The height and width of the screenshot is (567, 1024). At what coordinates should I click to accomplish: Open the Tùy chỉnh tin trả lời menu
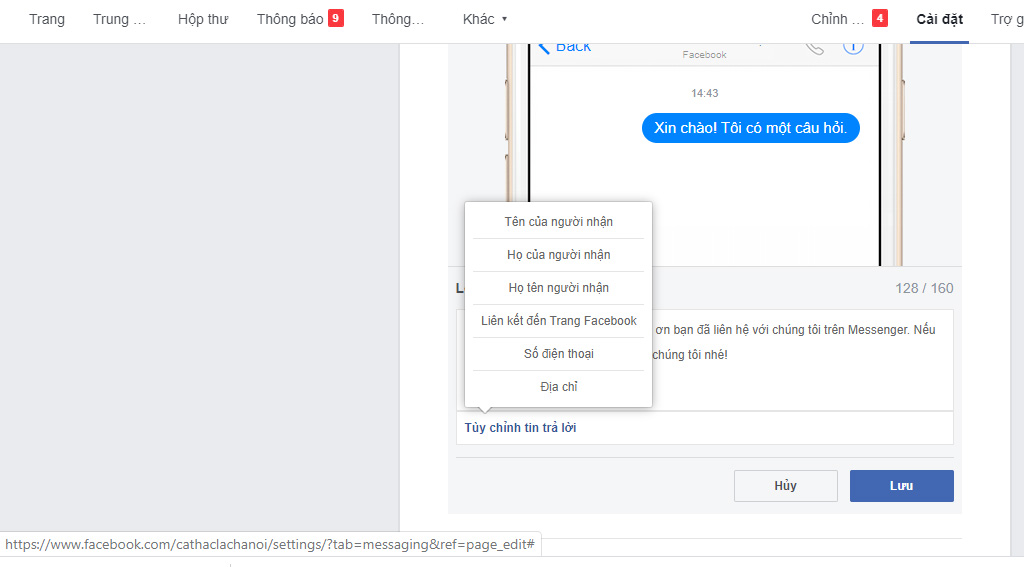coord(520,428)
